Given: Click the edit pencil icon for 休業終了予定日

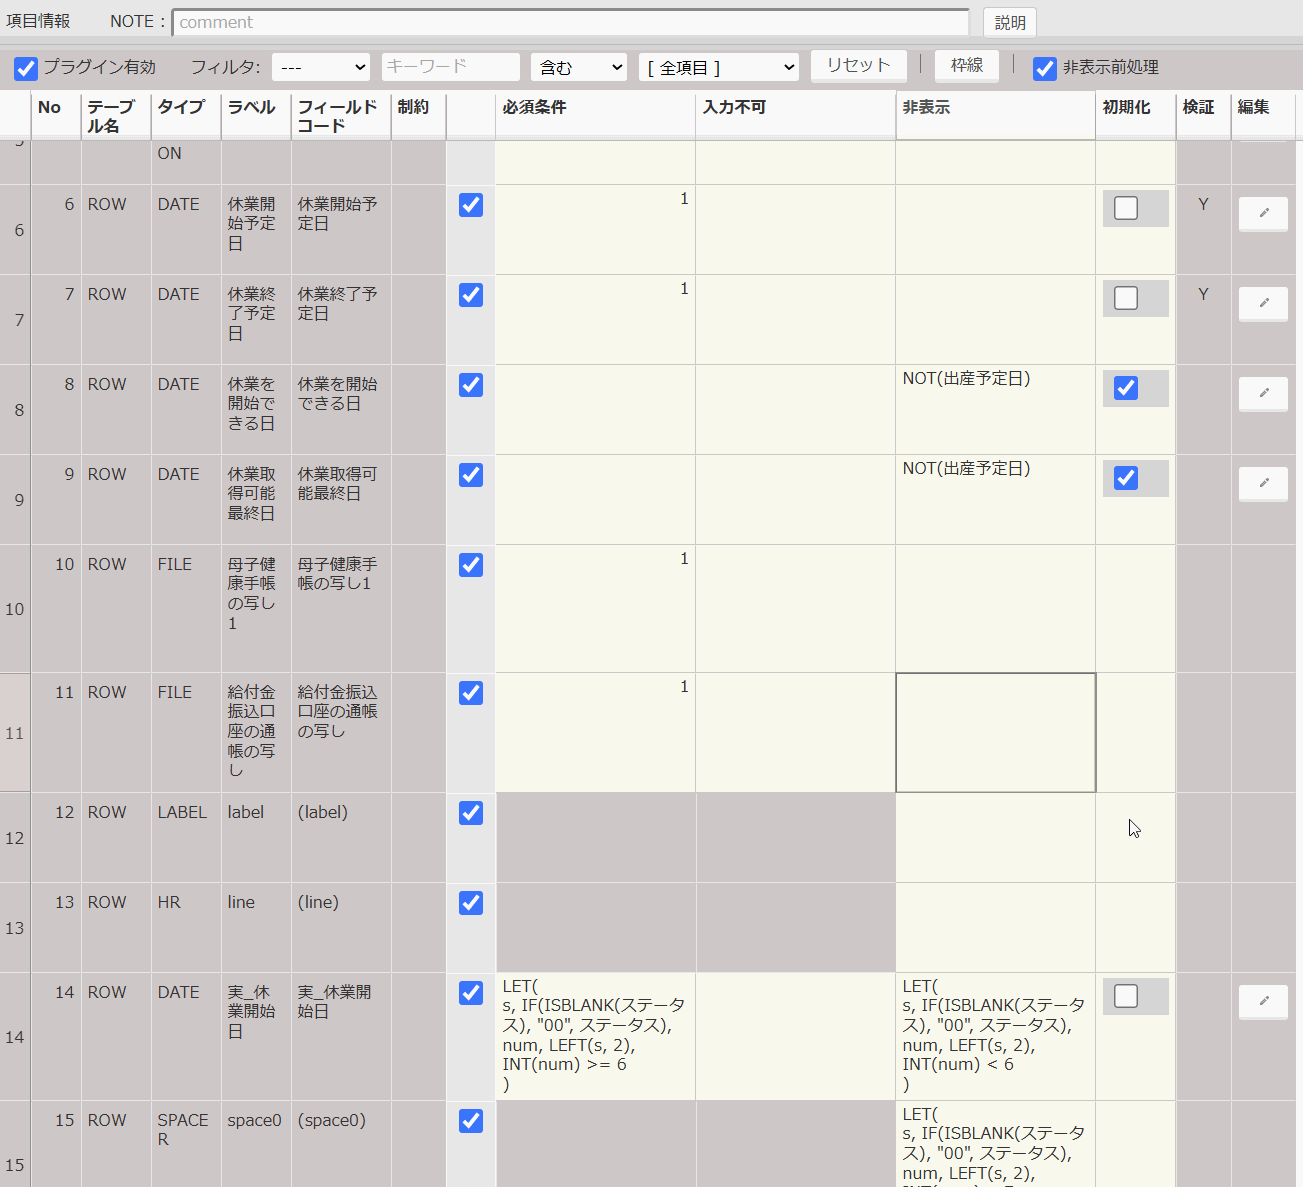Looking at the screenshot, I should click(x=1263, y=303).
